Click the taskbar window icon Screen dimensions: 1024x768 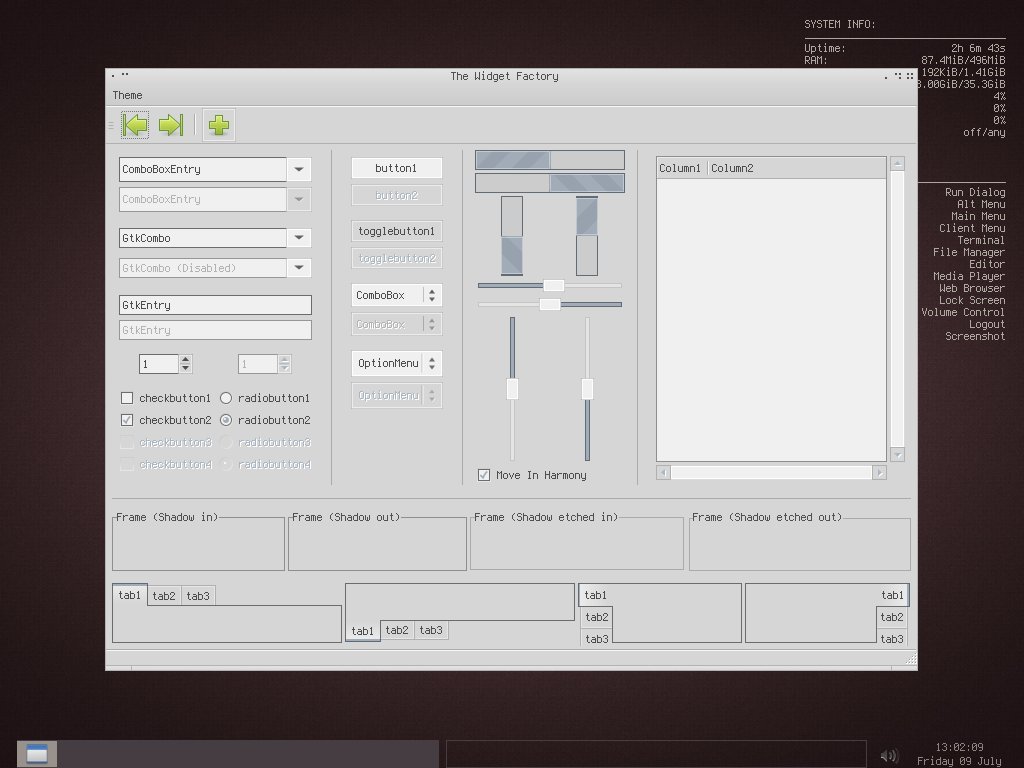37,754
